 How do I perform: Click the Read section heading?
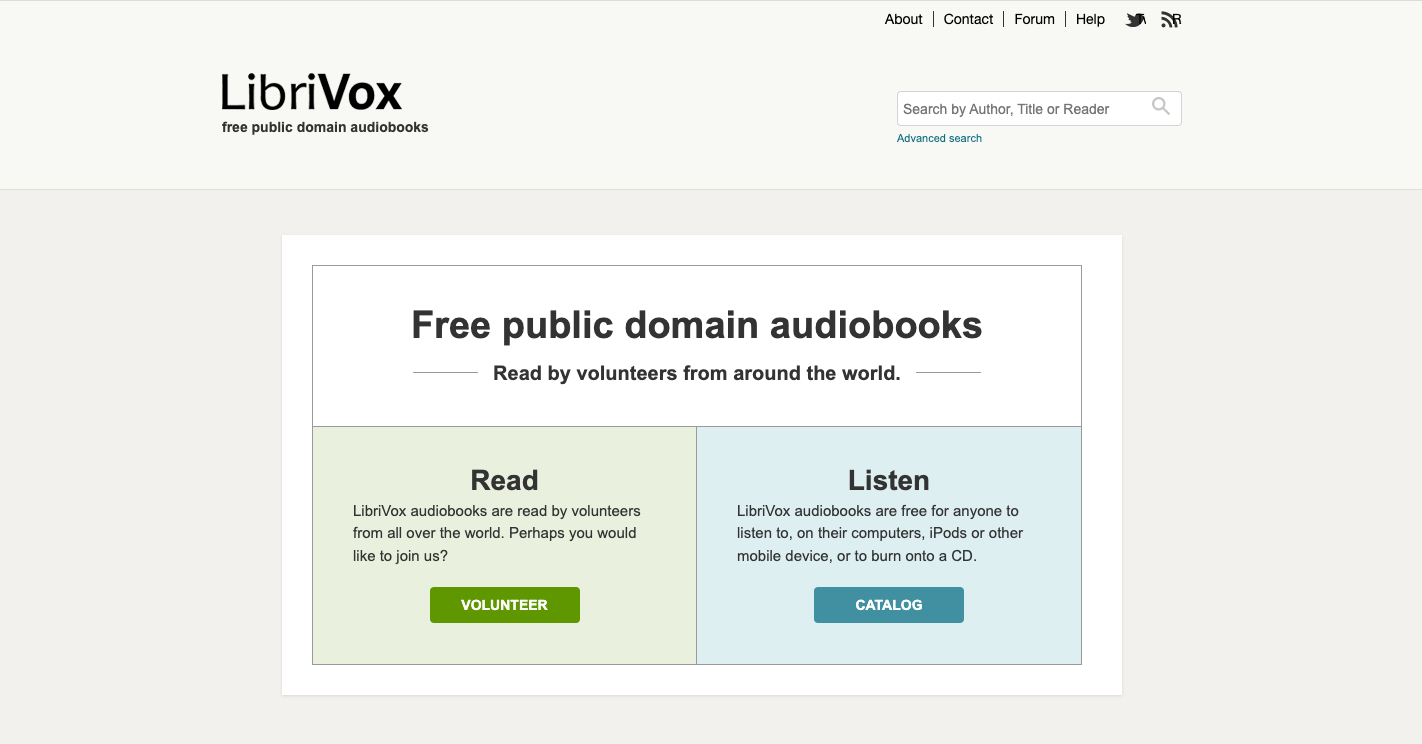[504, 480]
